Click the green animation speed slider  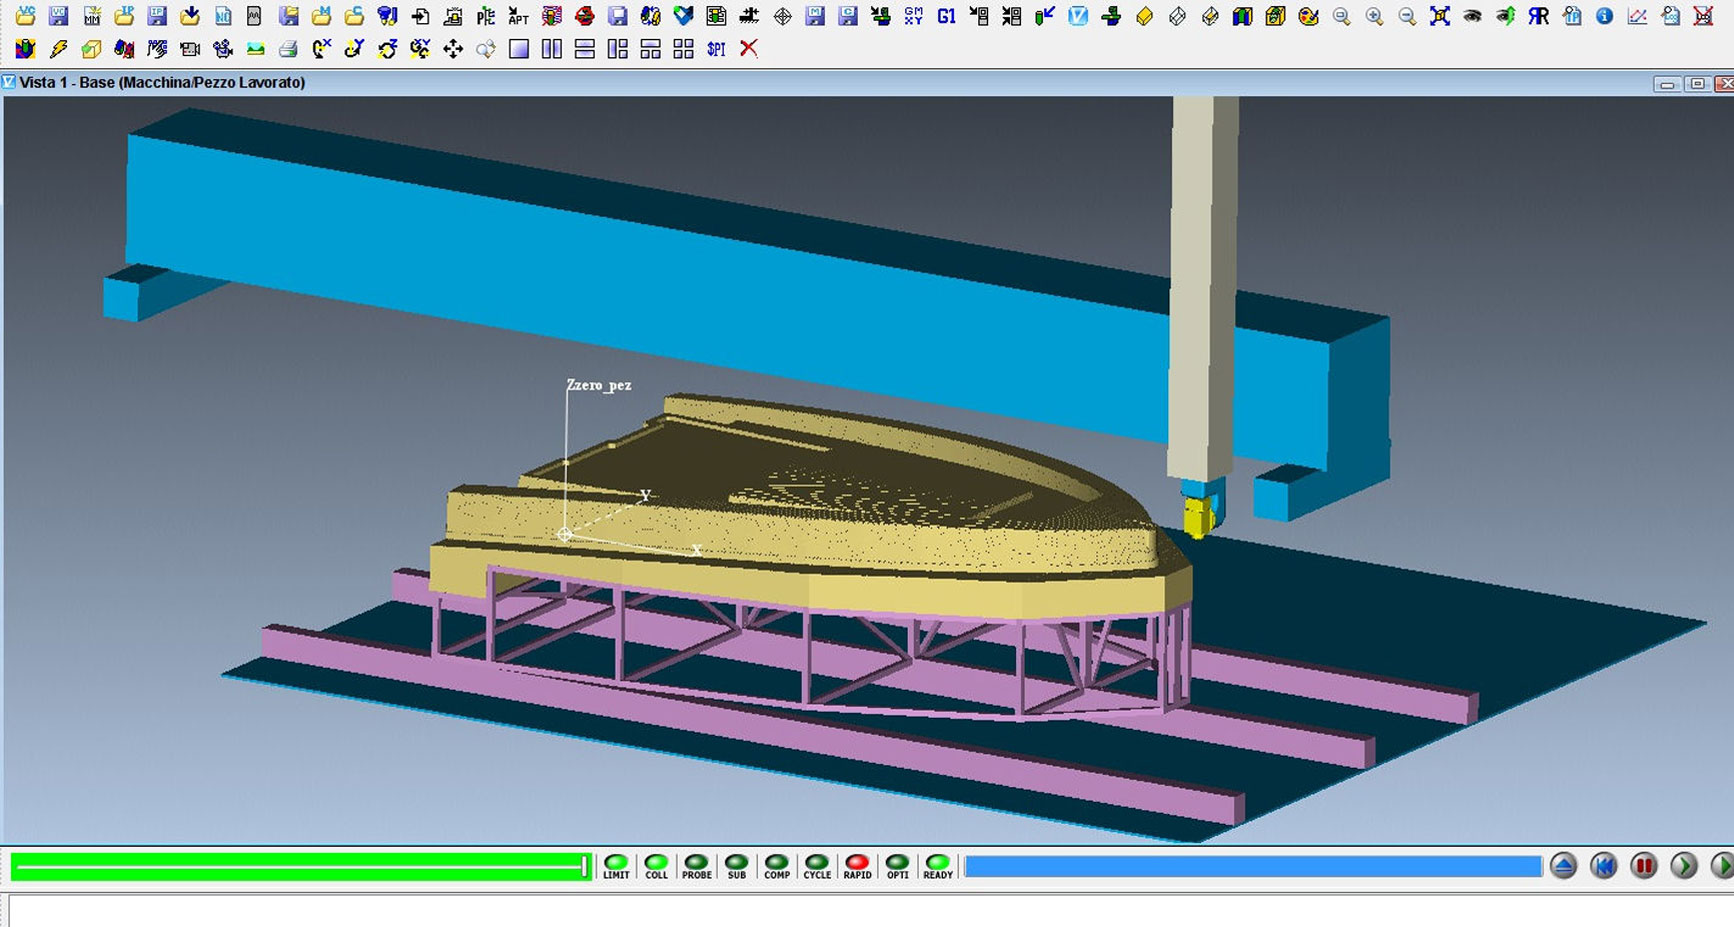tap(300, 866)
